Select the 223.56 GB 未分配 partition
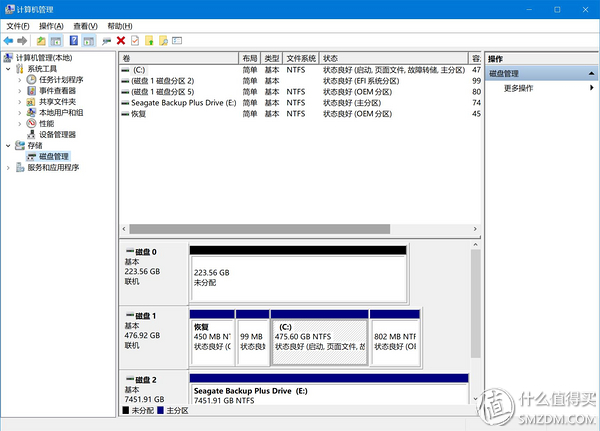The width and height of the screenshot is (600, 431). point(298,274)
